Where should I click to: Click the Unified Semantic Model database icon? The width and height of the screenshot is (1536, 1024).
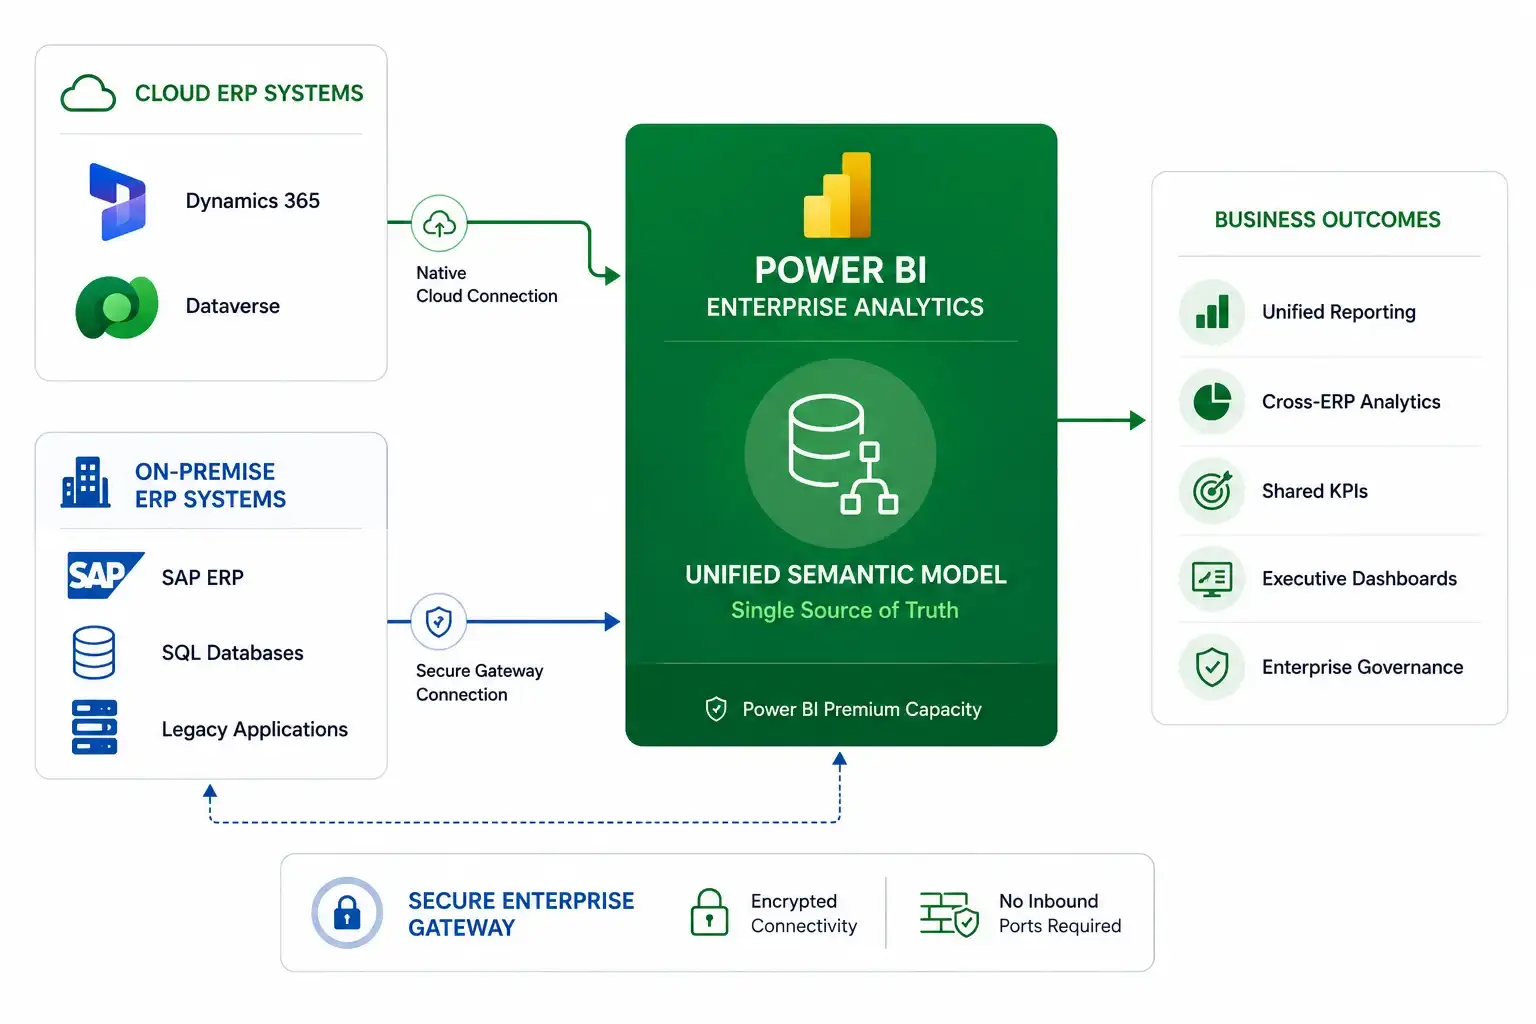click(842, 454)
